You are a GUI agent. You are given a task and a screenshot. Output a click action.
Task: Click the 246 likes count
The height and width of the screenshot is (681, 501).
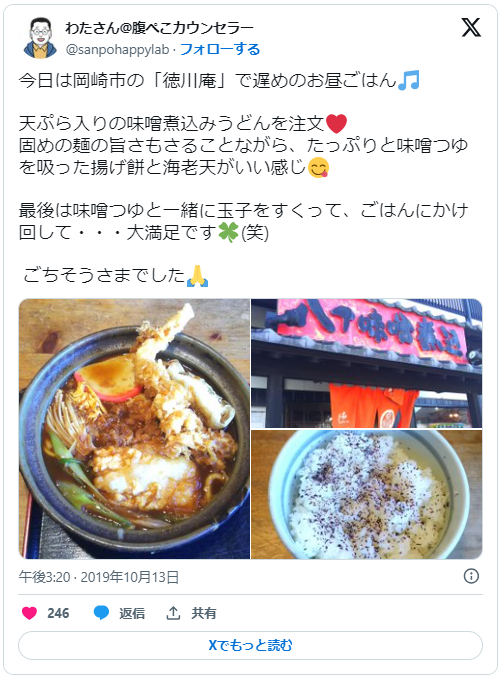click(x=58, y=613)
